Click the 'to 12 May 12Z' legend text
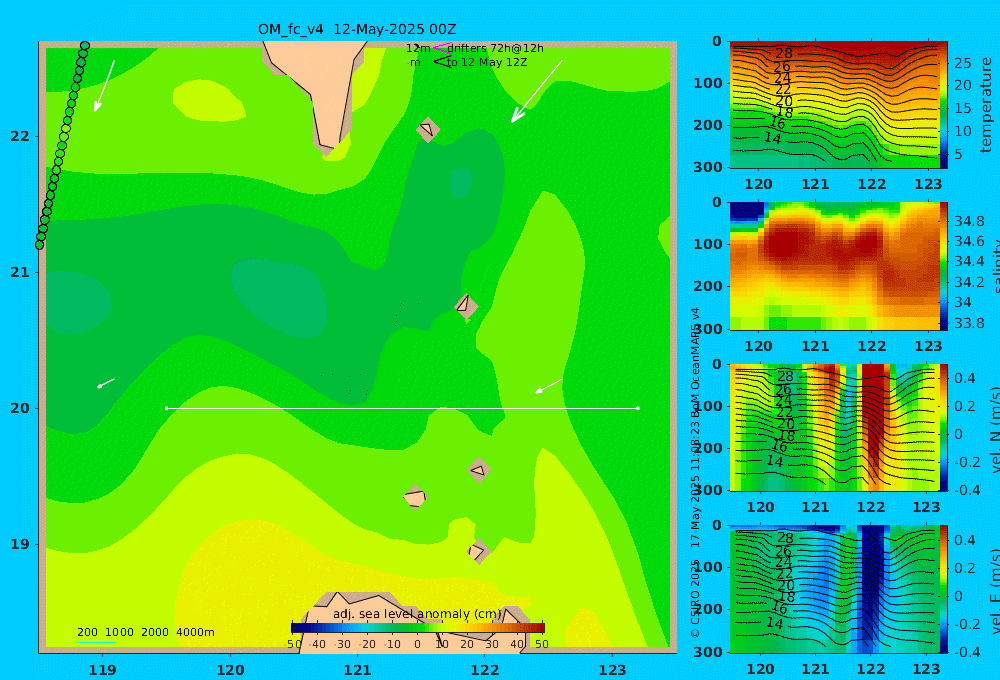The width and height of the screenshot is (1000, 680). tap(487, 63)
